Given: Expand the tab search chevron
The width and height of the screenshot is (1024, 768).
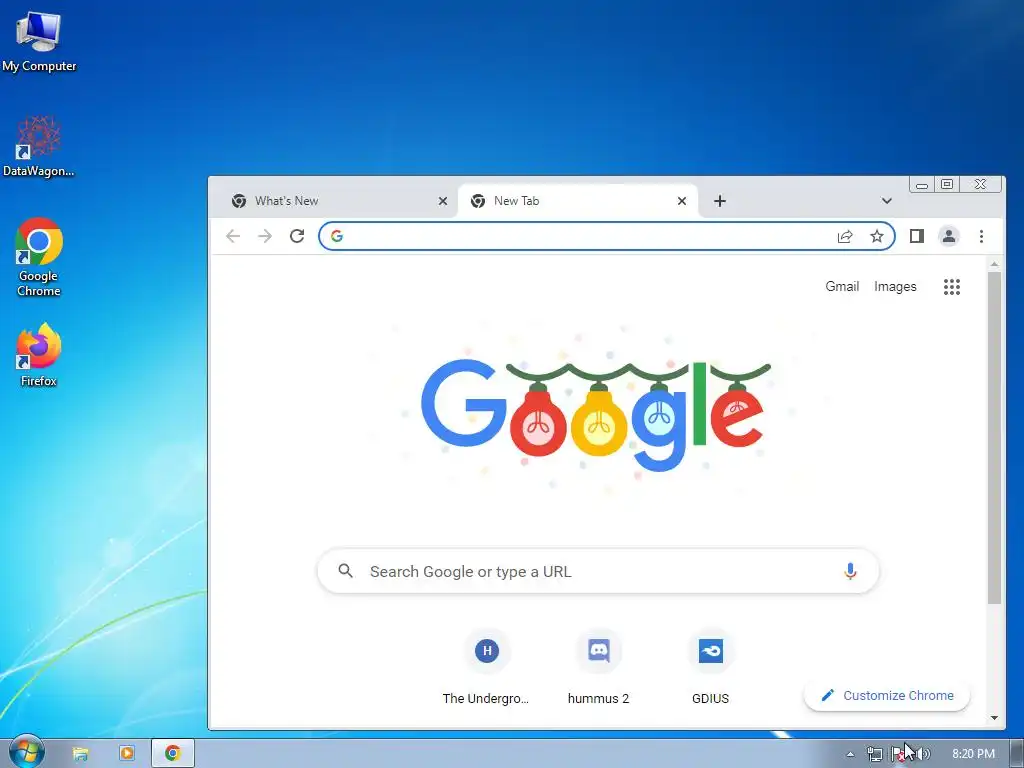Looking at the screenshot, I should [x=886, y=201].
